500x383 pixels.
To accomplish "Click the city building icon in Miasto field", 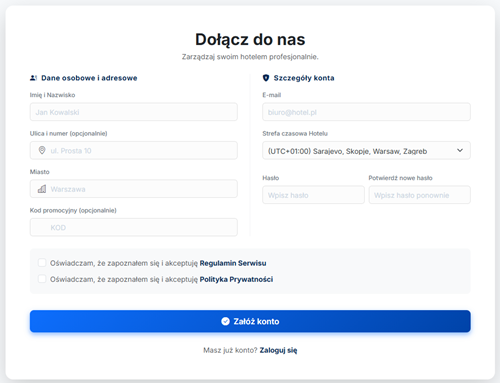I will (42, 189).
